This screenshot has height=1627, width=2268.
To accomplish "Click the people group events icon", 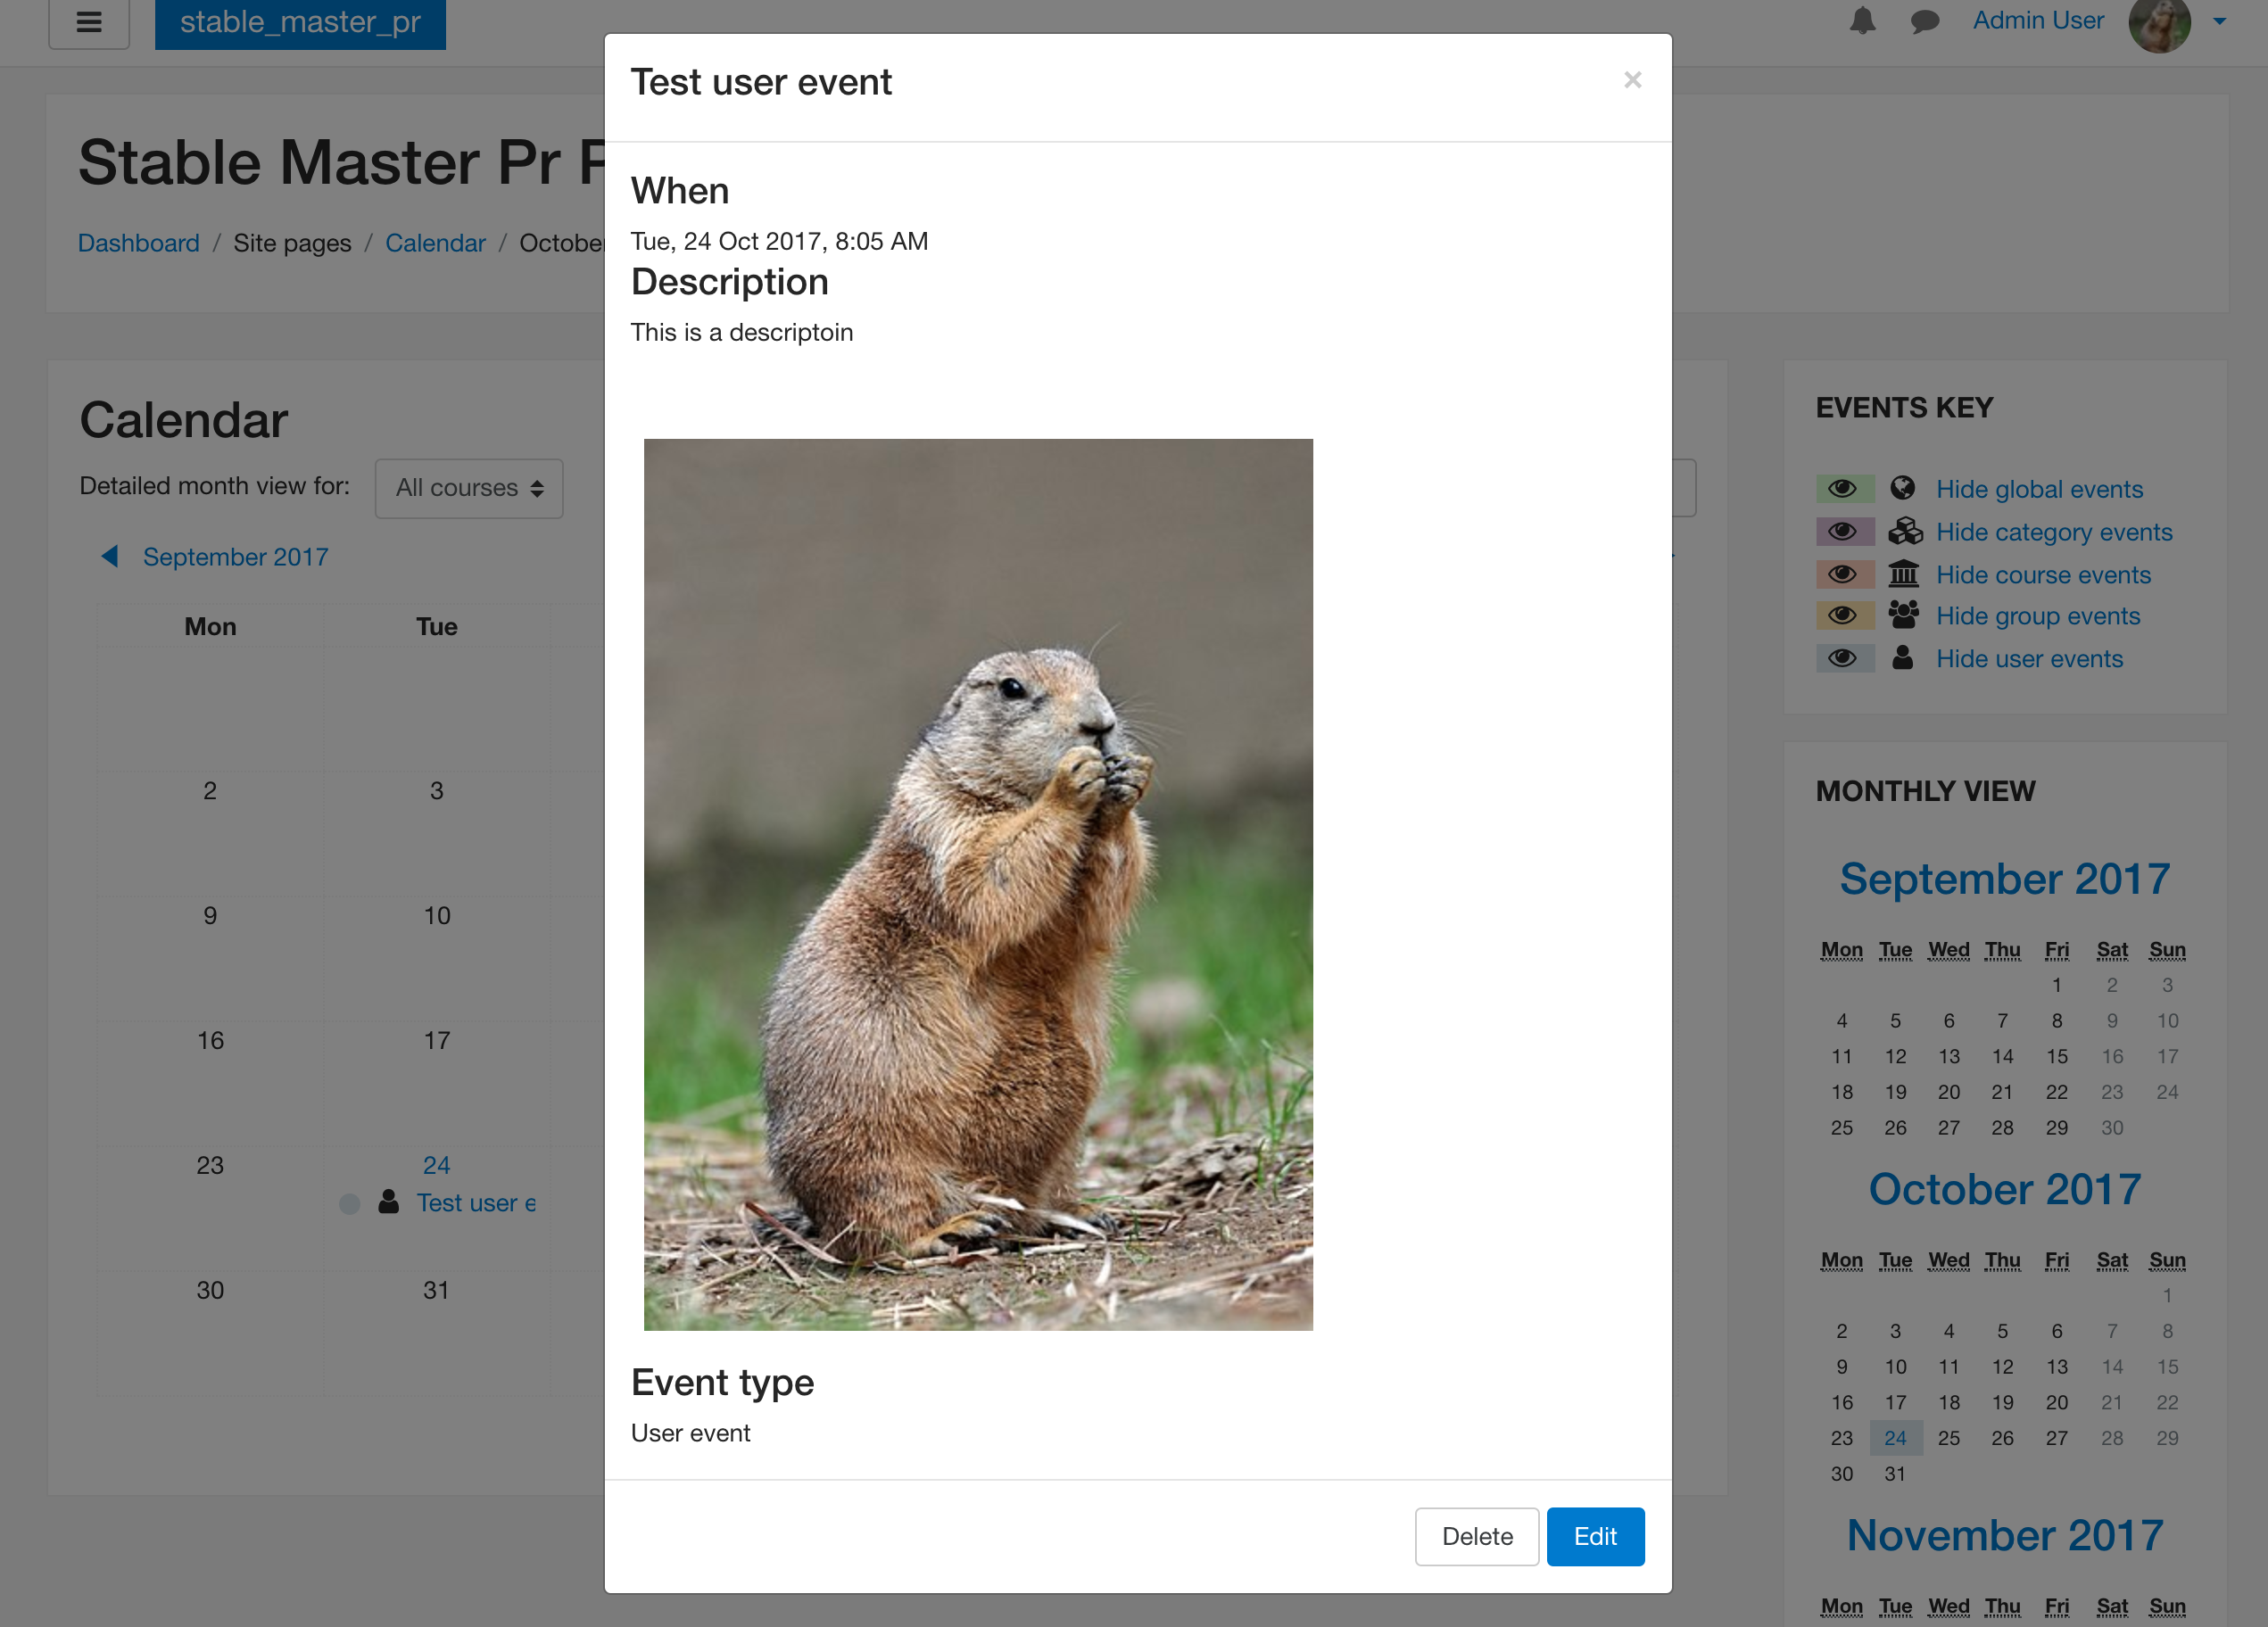I will 1903,614.
